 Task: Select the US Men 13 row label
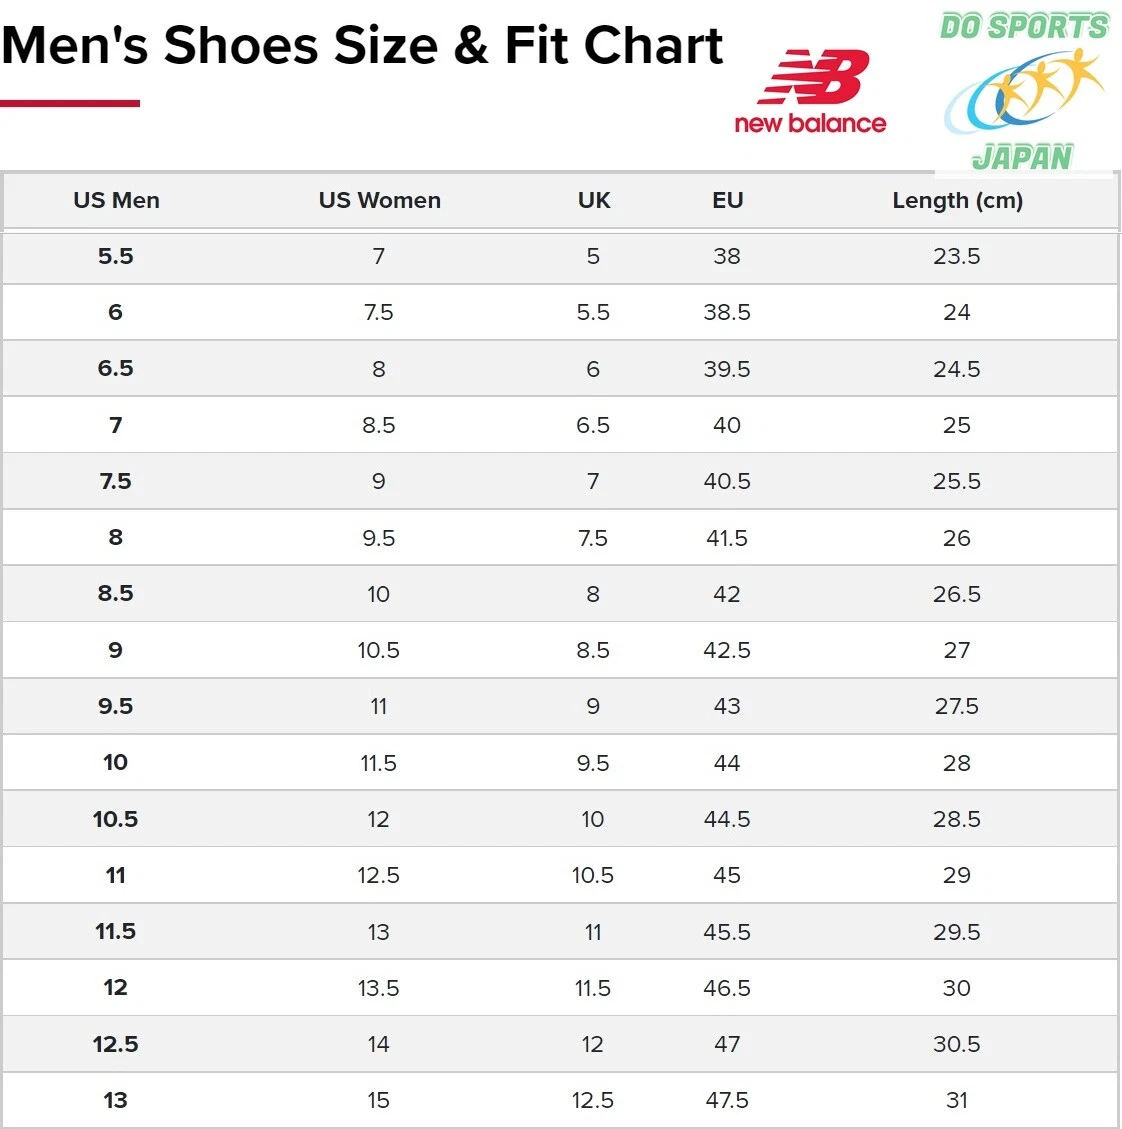coord(116,1100)
